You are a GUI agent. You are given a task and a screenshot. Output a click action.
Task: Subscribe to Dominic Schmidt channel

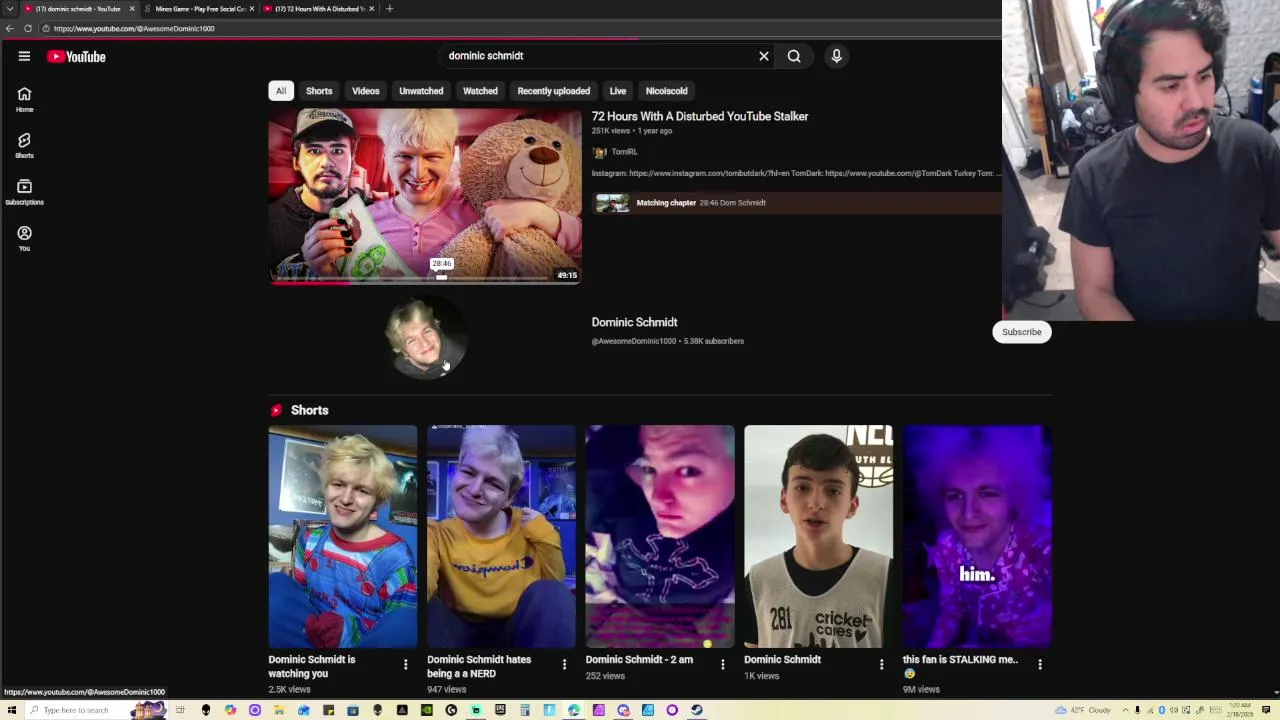click(x=1021, y=332)
